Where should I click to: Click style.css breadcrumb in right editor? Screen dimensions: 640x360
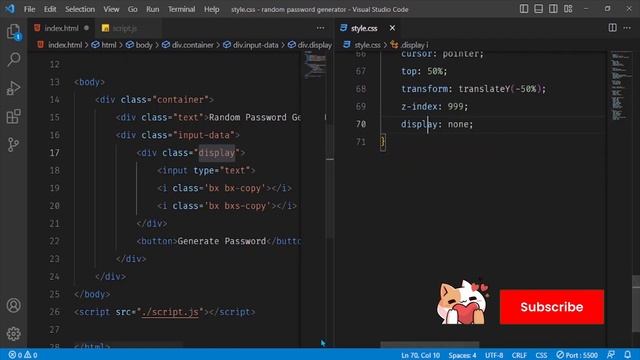[362, 45]
